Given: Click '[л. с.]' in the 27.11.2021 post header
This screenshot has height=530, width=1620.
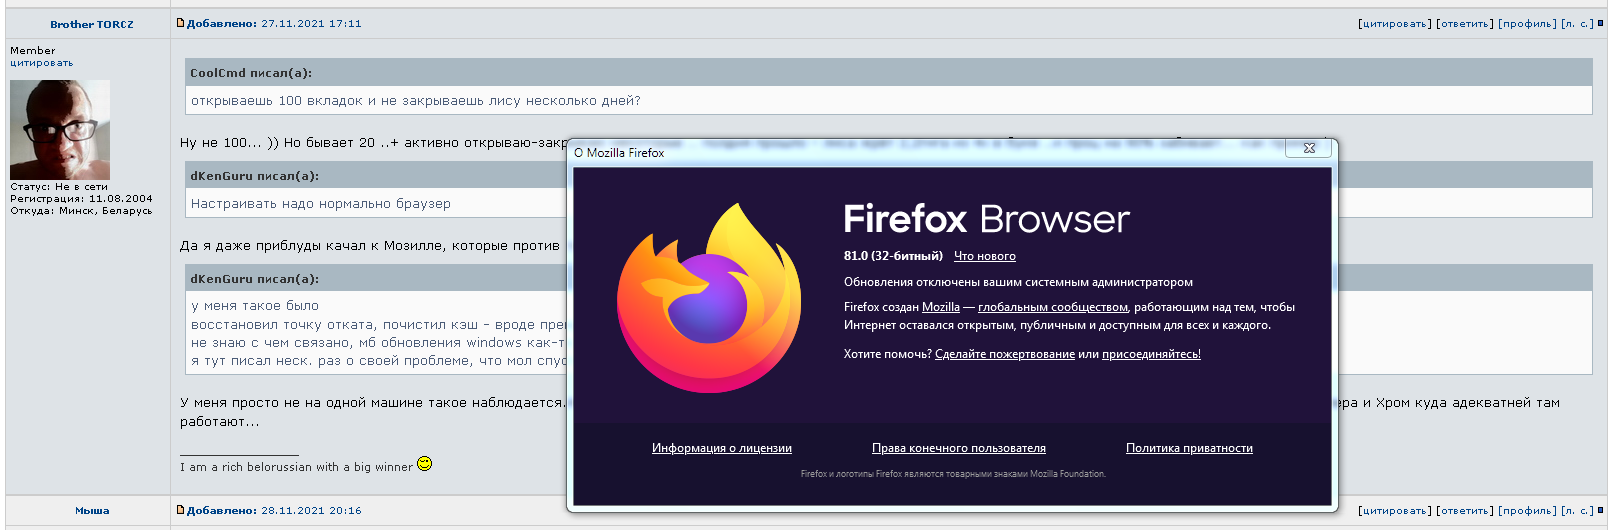Looking at the screenshot, I should pos(1578,23).
